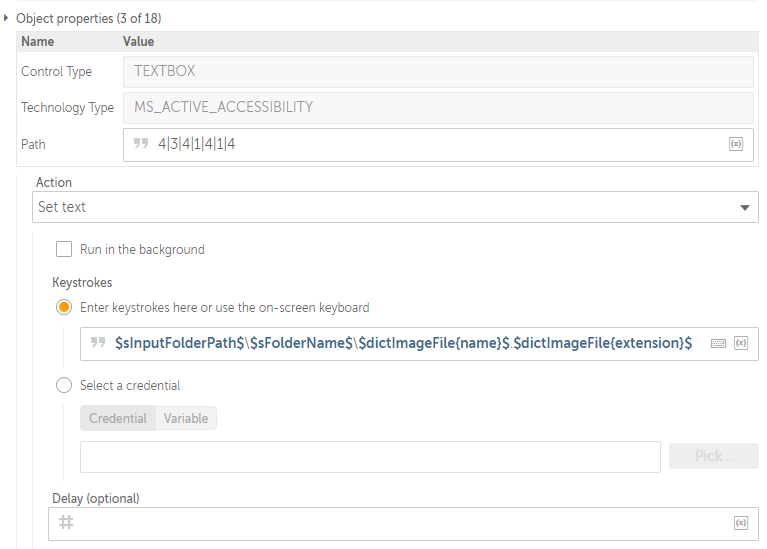Viewport: 767px width, 549px height.
Task: Insert variable icon in Delay field
Action: (741, 523)
